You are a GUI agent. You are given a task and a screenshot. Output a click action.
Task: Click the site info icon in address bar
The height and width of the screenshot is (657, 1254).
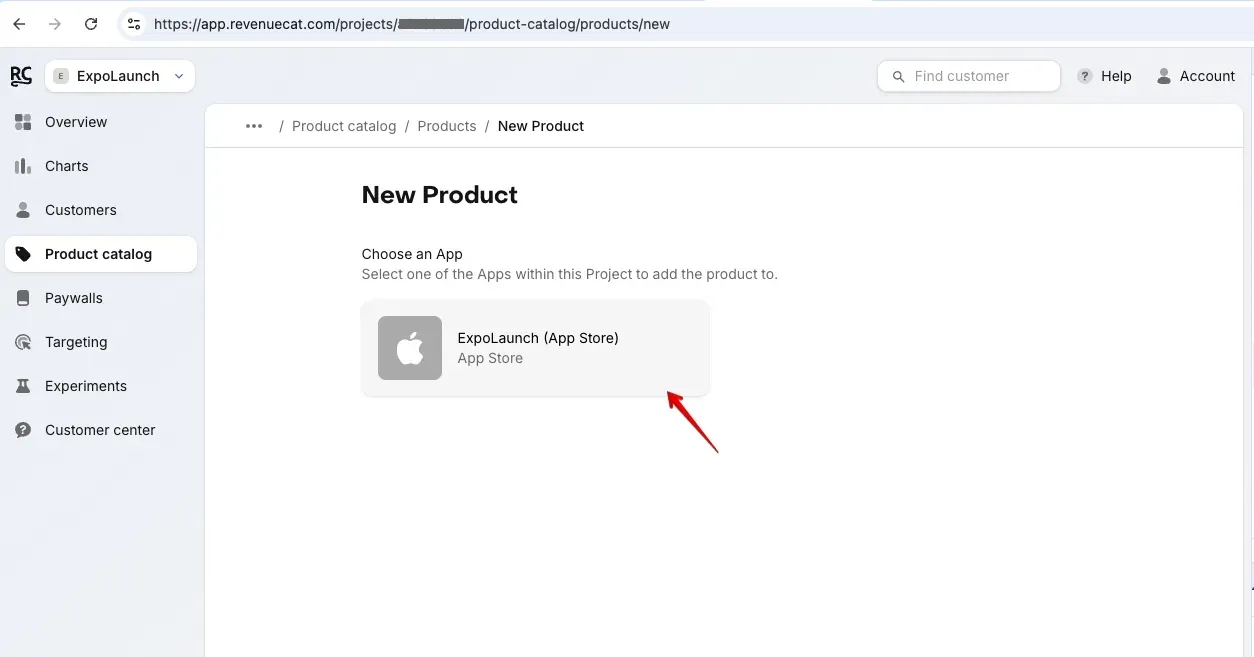click(x=133, y=24)
